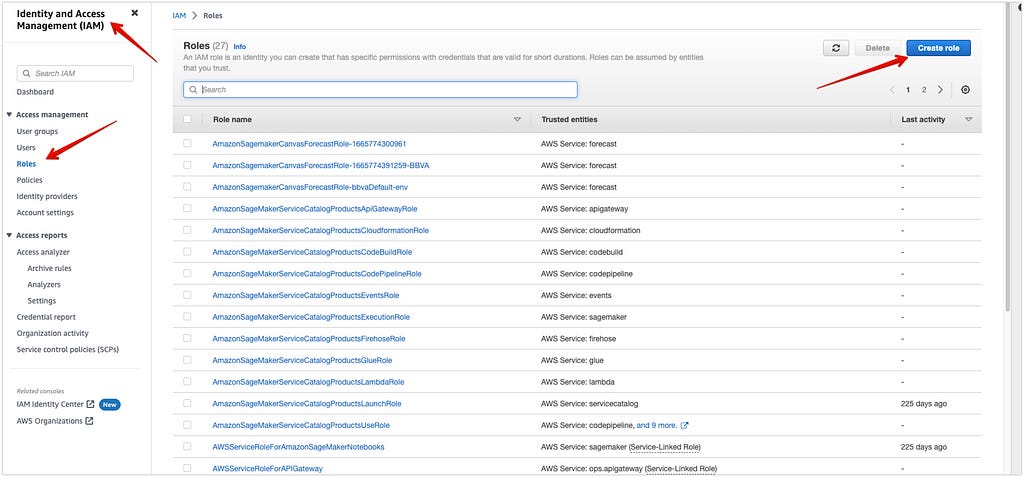Open Service control policies (SCPs)
This screenshot has height=477, width=1024.
click(68, 350)
